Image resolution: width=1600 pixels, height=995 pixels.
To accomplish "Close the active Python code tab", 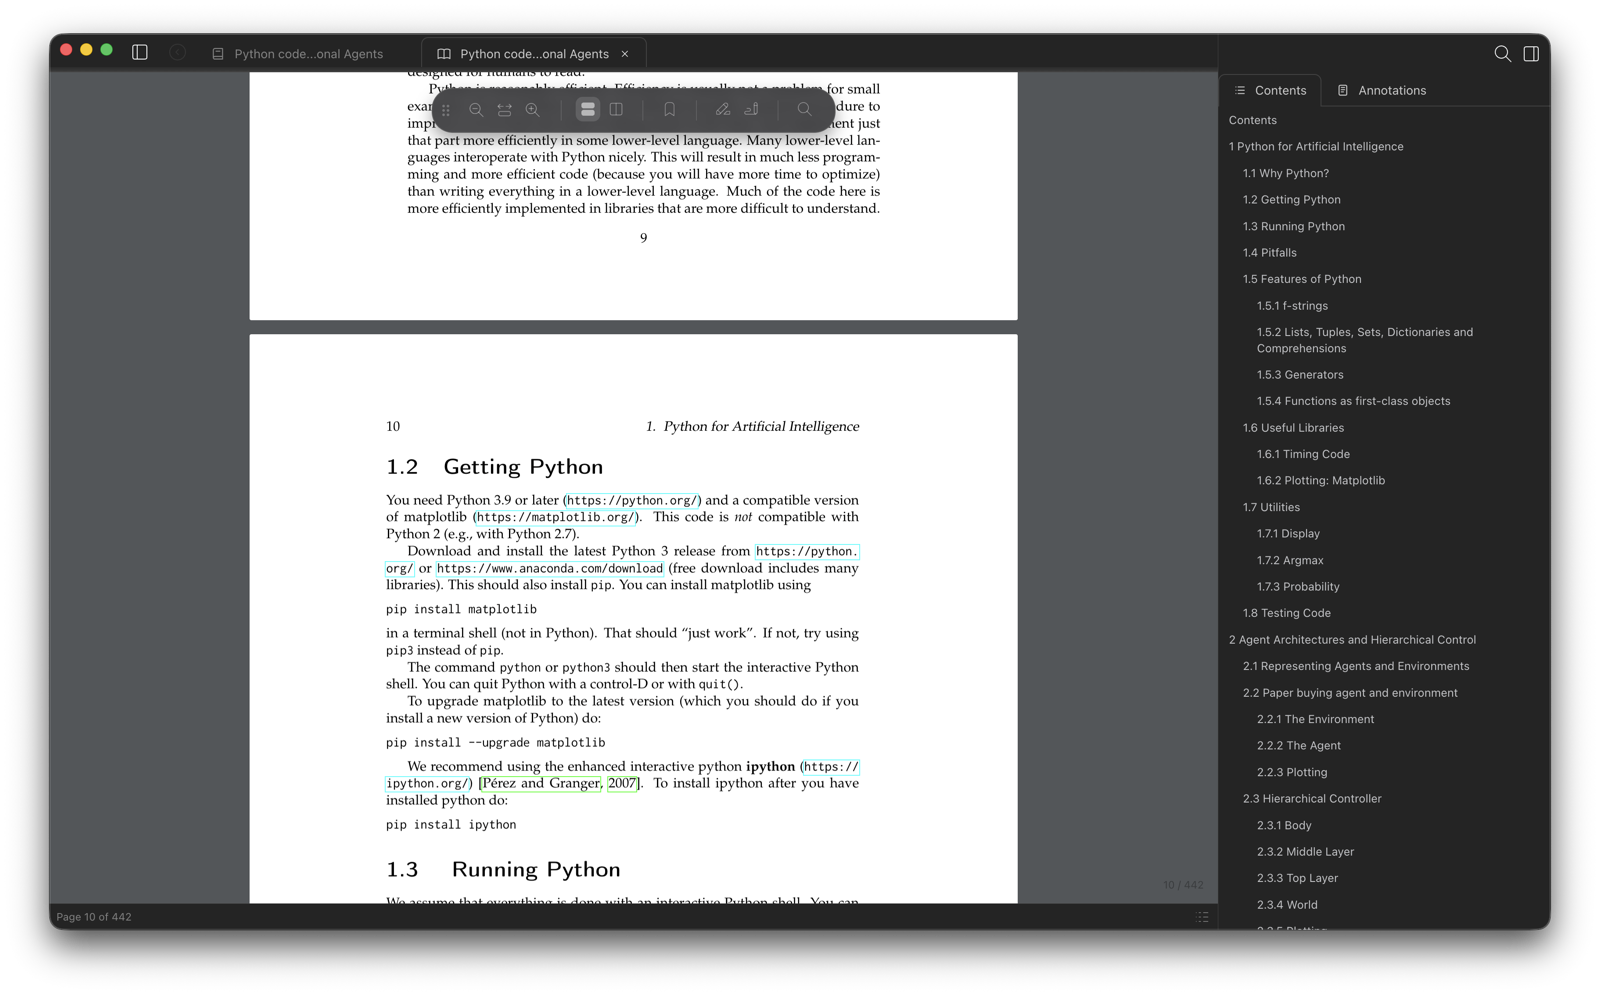I will coord(625,54).
